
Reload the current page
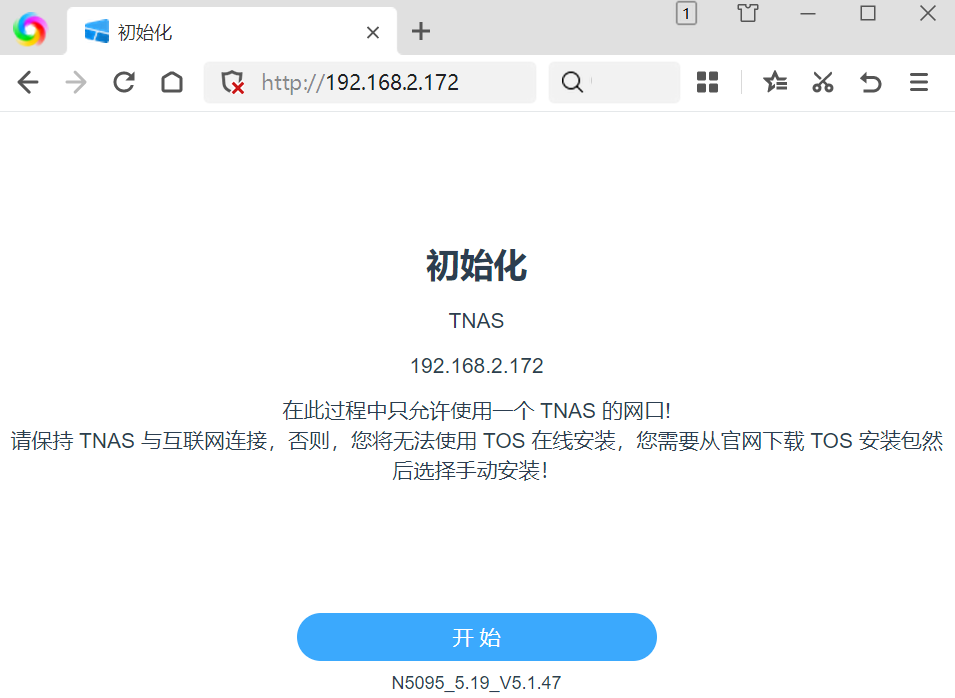tap(124, 82)
